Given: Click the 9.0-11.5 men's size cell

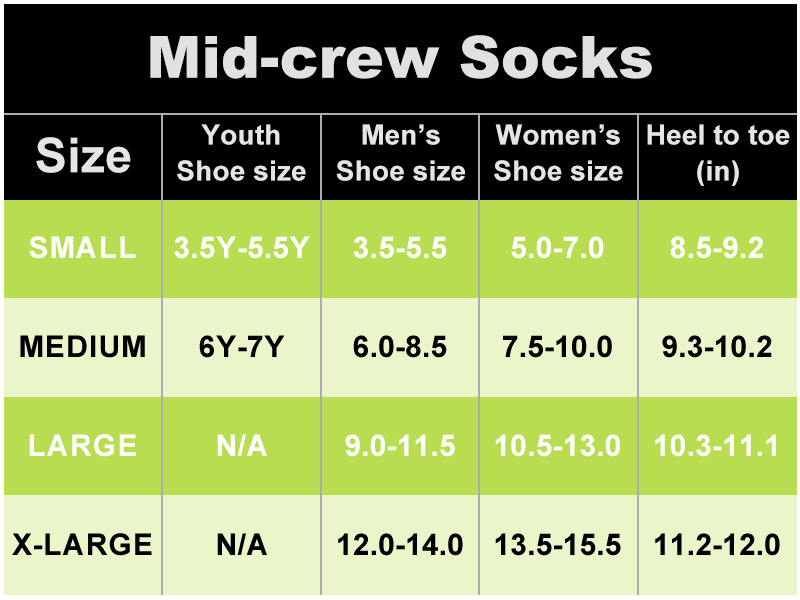Looking at the screenshot, I should pyautogui.click(x=400, y=445).
